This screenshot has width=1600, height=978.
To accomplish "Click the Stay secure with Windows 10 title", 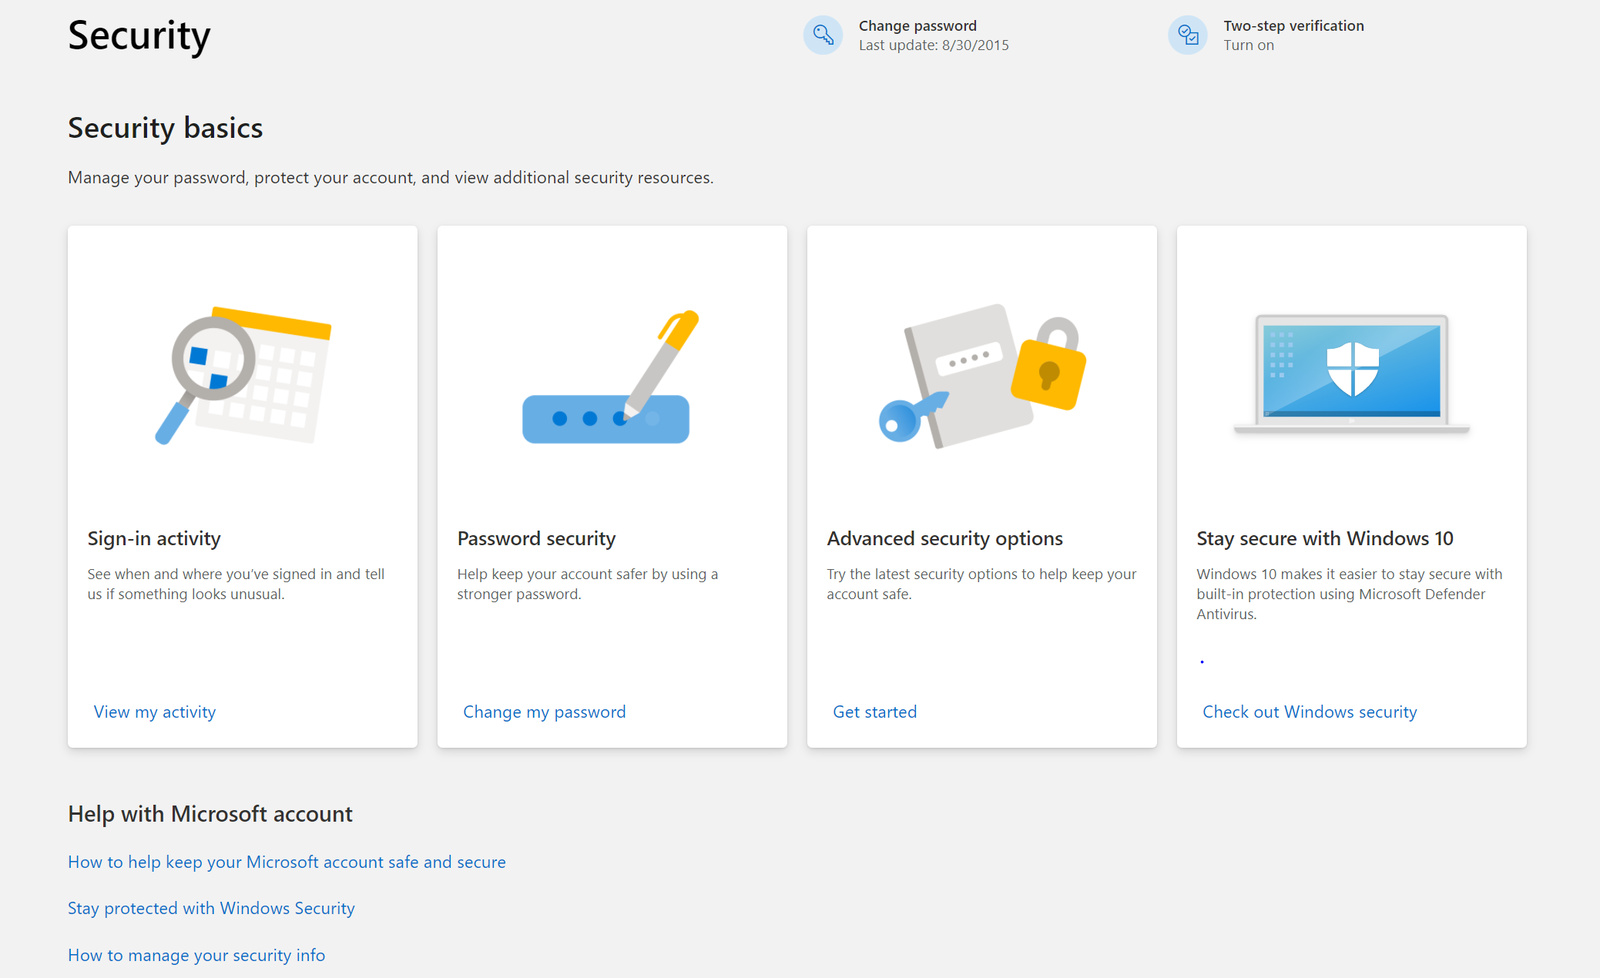I will 1324,538.
